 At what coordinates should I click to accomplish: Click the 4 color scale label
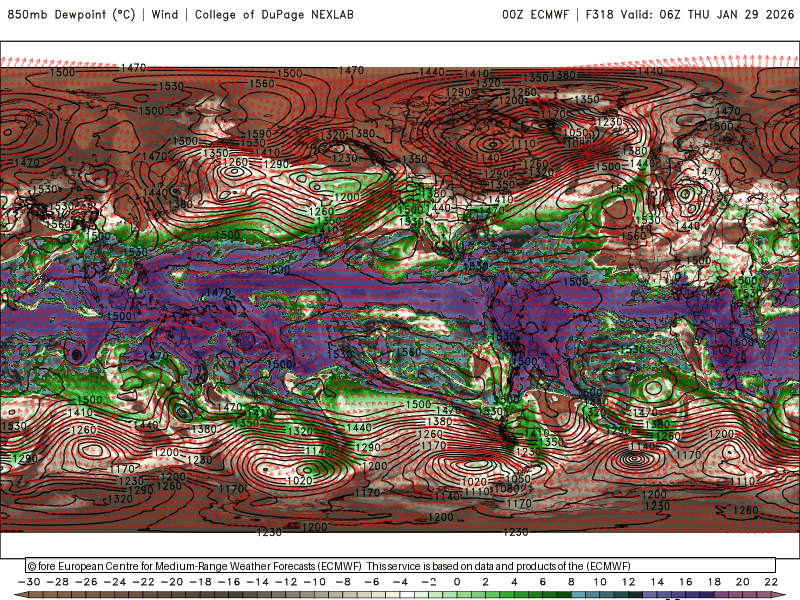[x=514, y=582]
